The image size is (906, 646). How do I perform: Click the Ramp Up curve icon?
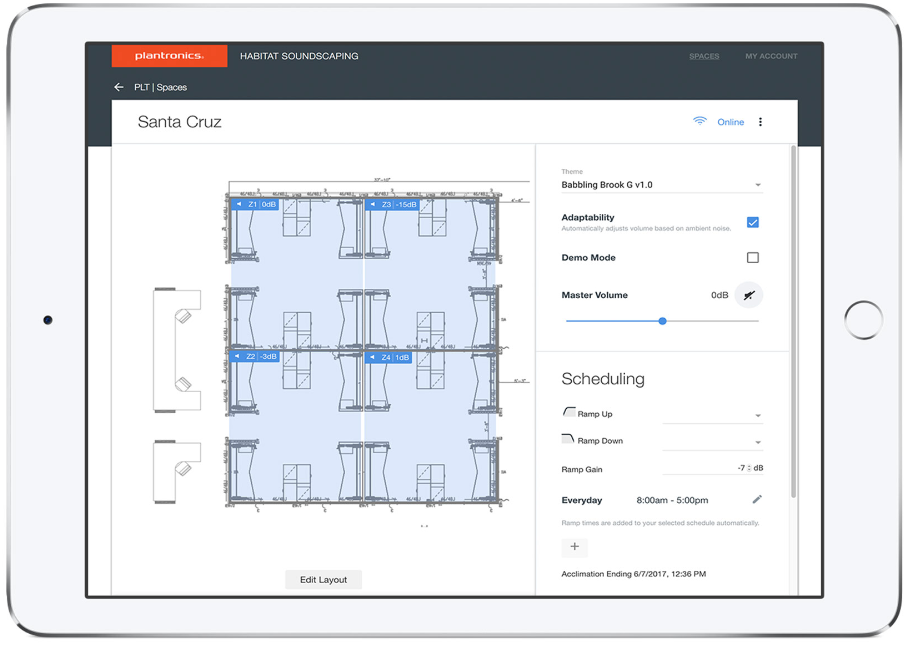click(569, 412)
